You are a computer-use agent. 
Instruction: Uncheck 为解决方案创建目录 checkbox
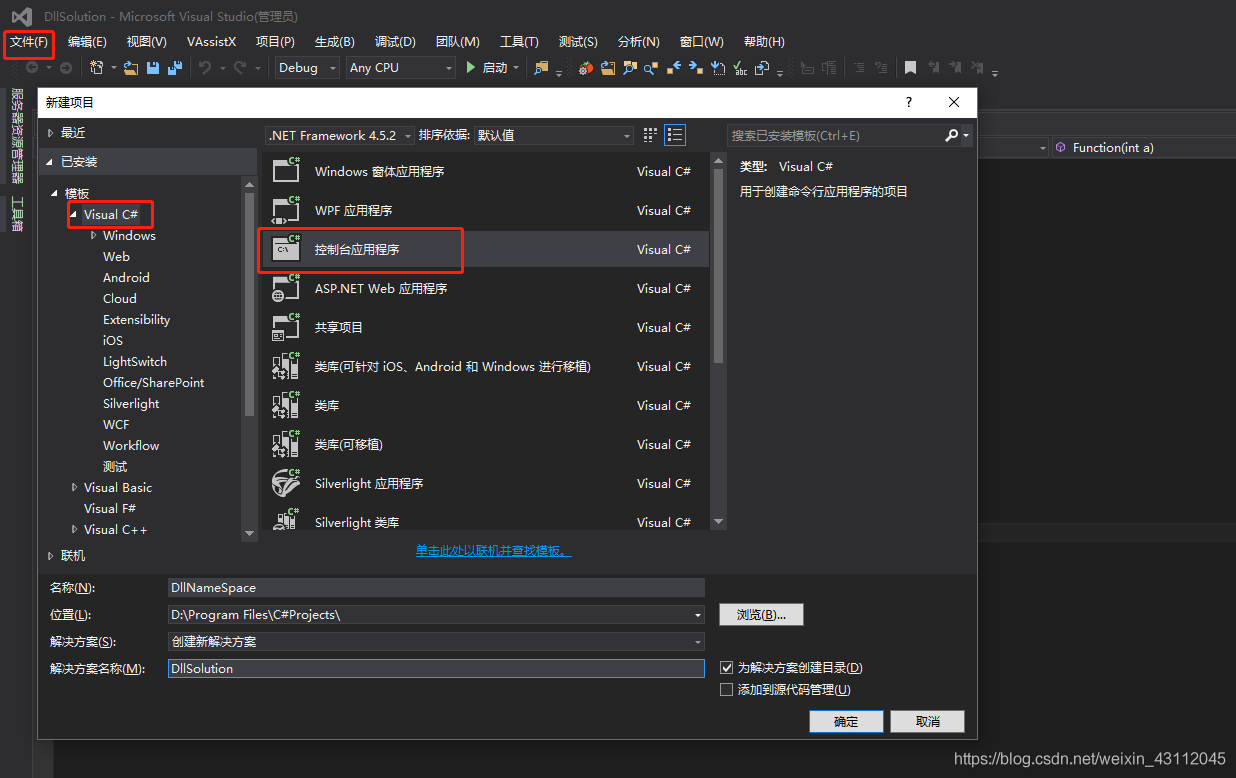[x=727, y=667]
